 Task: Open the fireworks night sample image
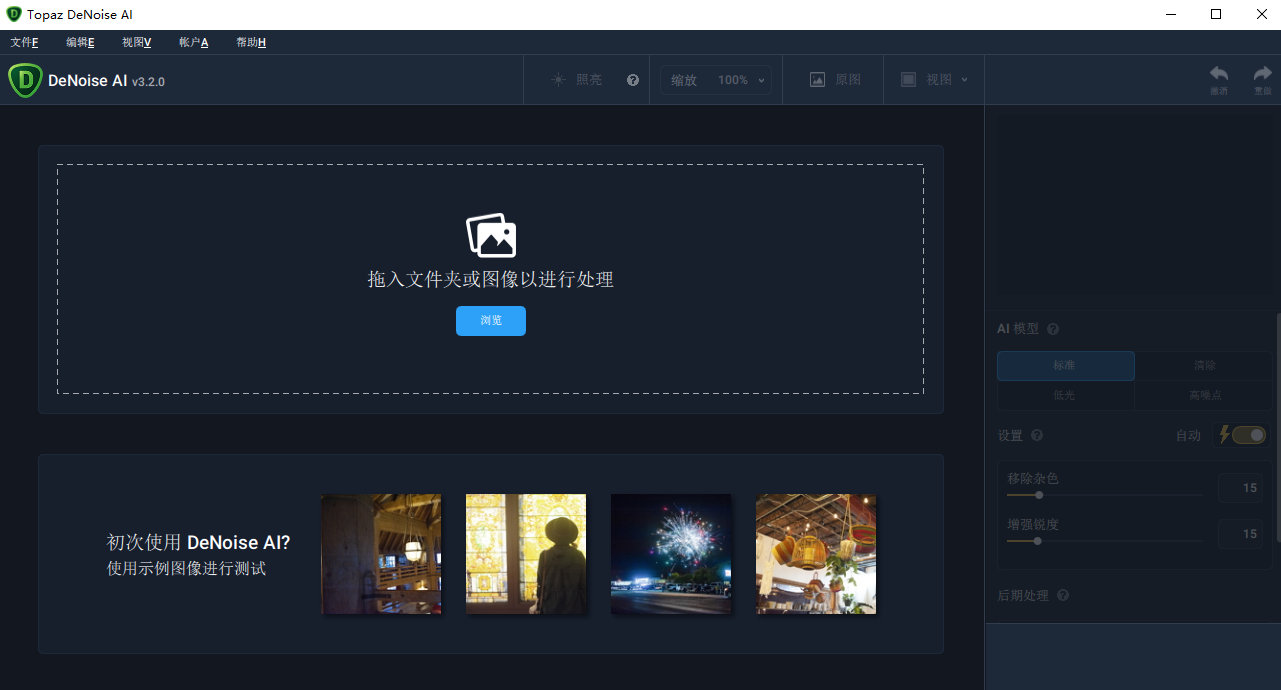[671, 554]
